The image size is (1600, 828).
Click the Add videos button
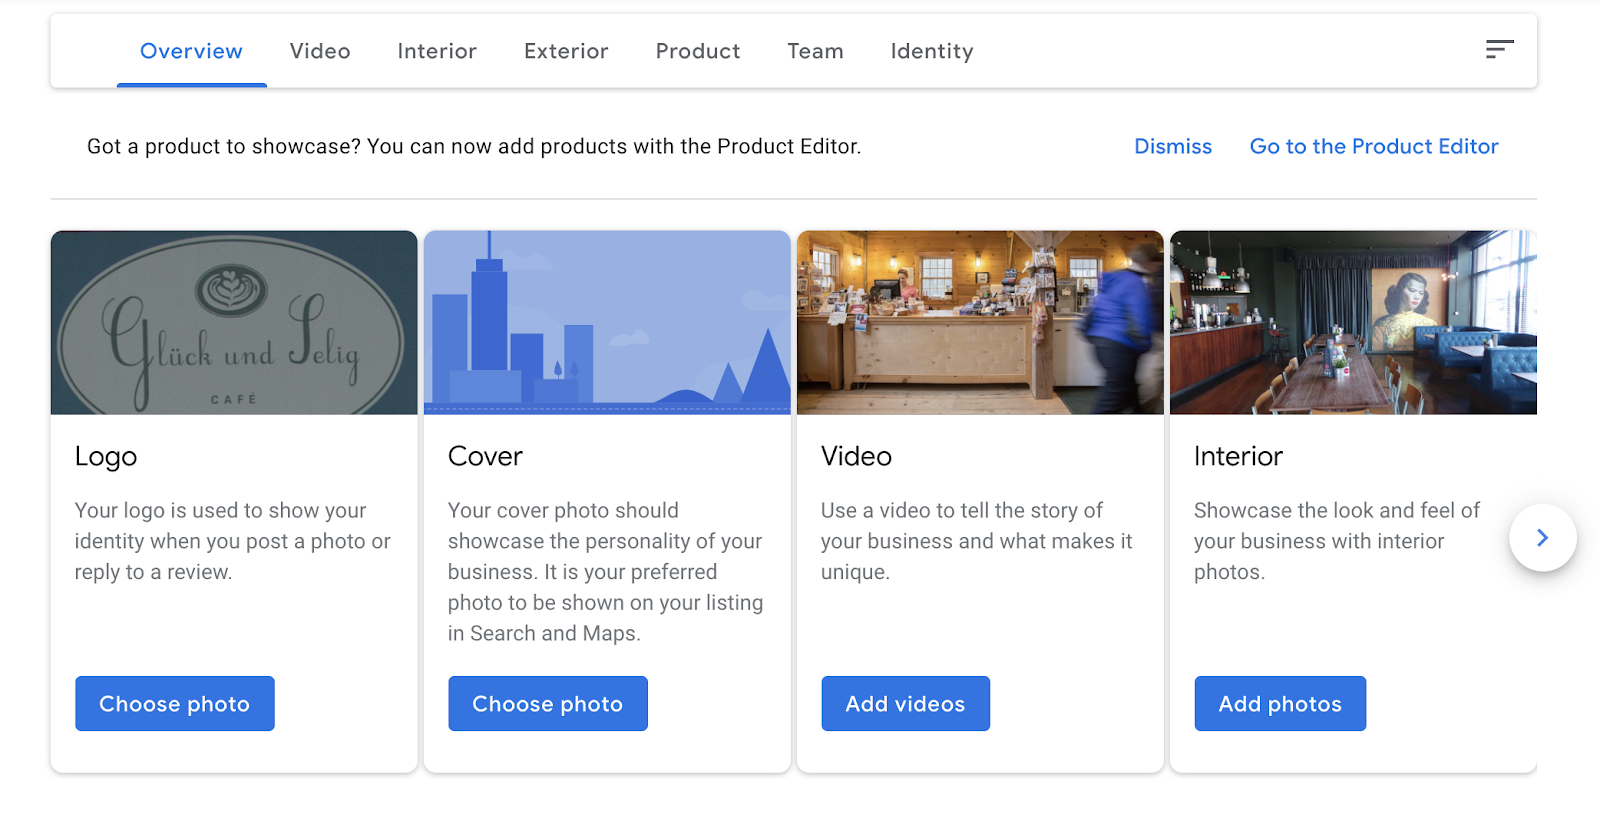(x=906, y=704)
